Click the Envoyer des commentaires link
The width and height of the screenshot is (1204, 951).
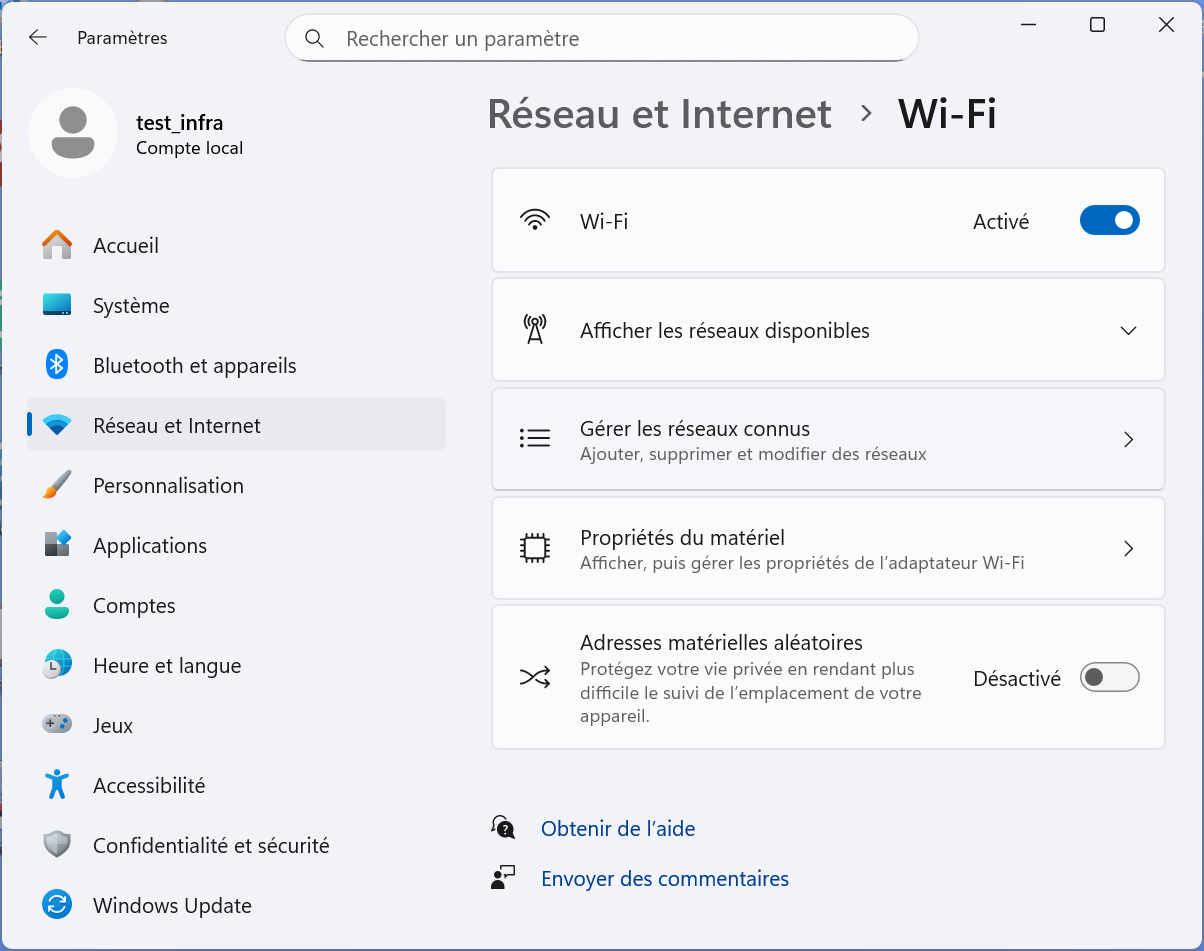pos(664,879)
